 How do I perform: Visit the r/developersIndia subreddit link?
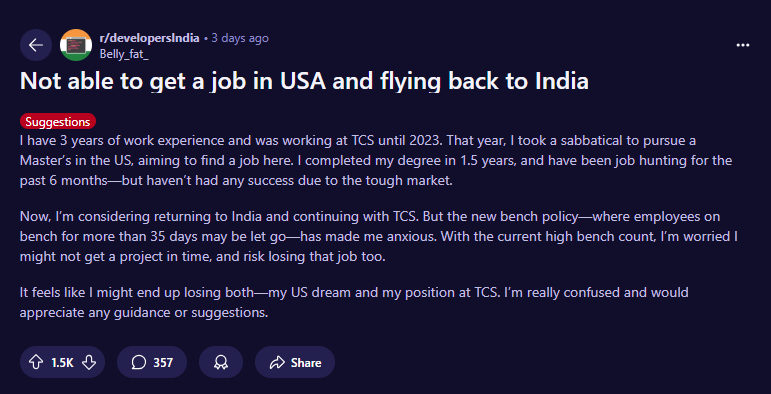[149, 38]
